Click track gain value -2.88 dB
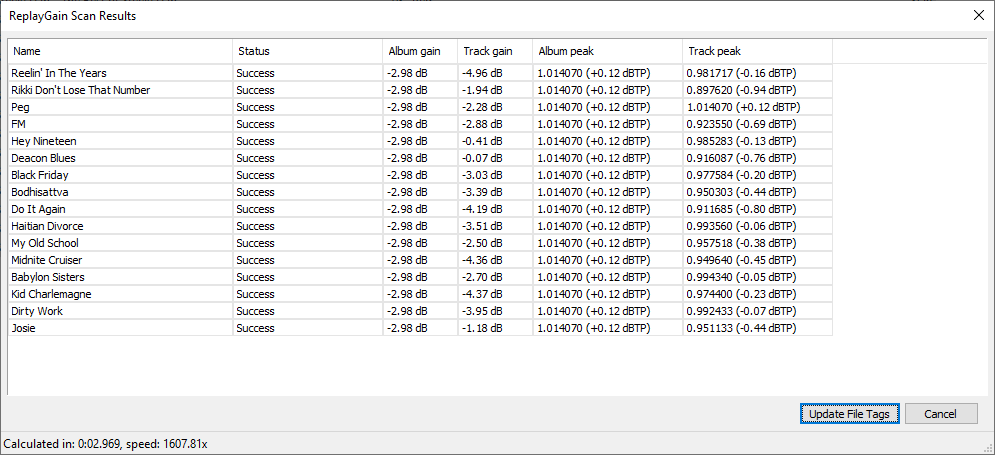The width and height of the screenshot is (995, 455). click(482, 124)
